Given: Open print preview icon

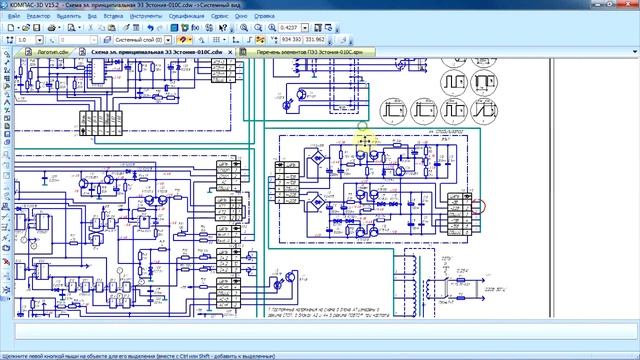Looking at the screenshot, I should [x=71, y=28].
